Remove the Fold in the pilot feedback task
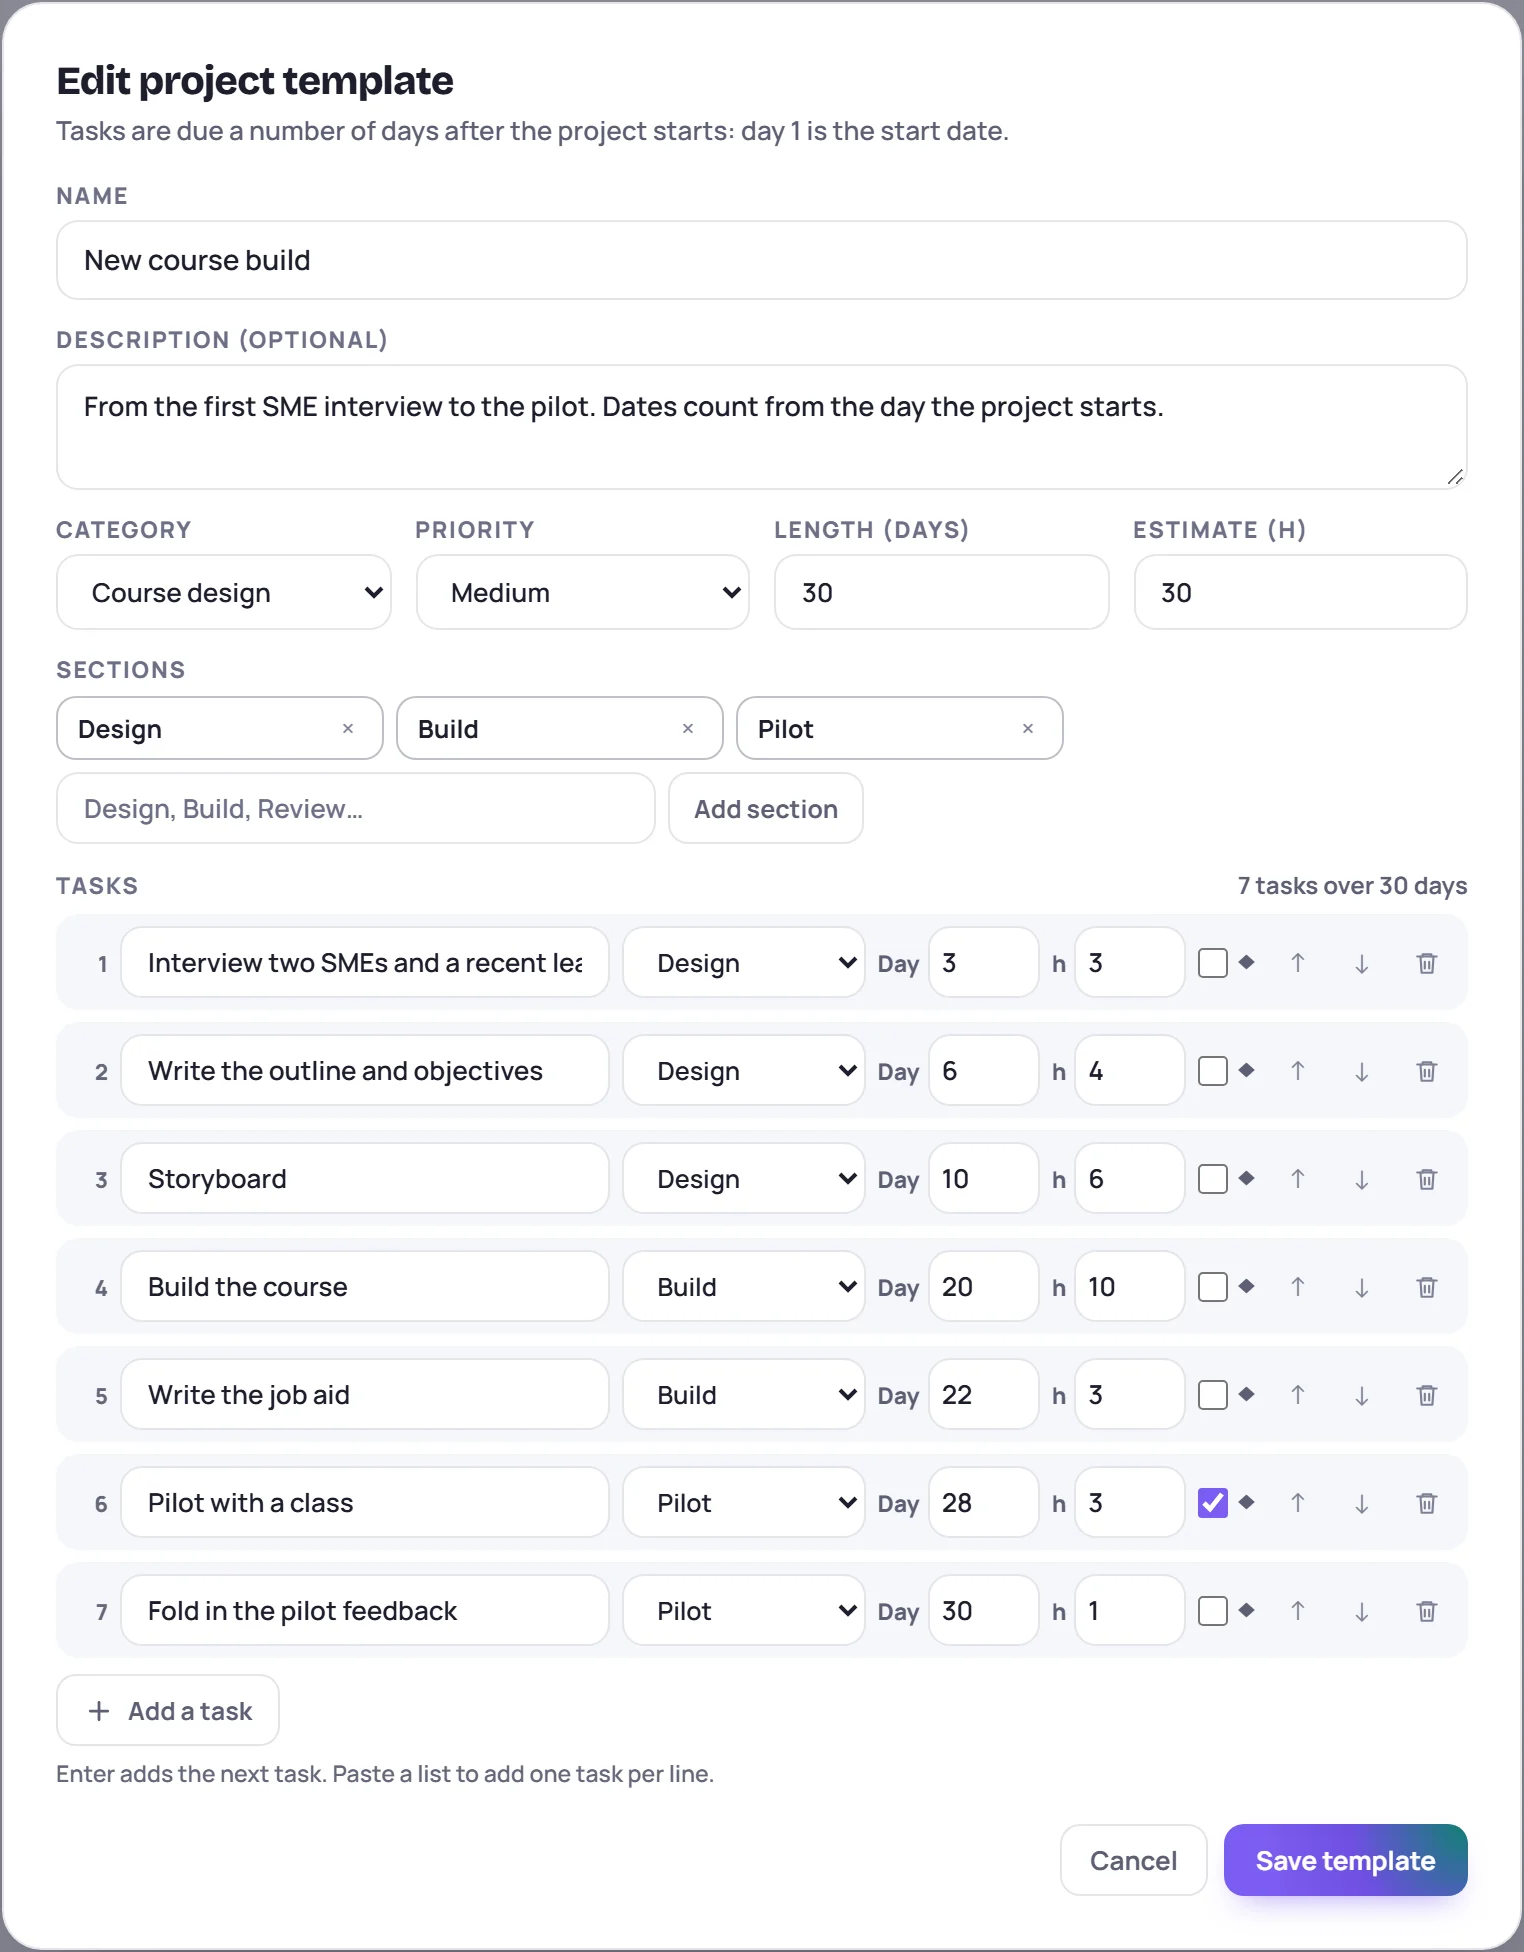The image size is (1524, 1952). pyautogui.click(x=1427, y=1611)
